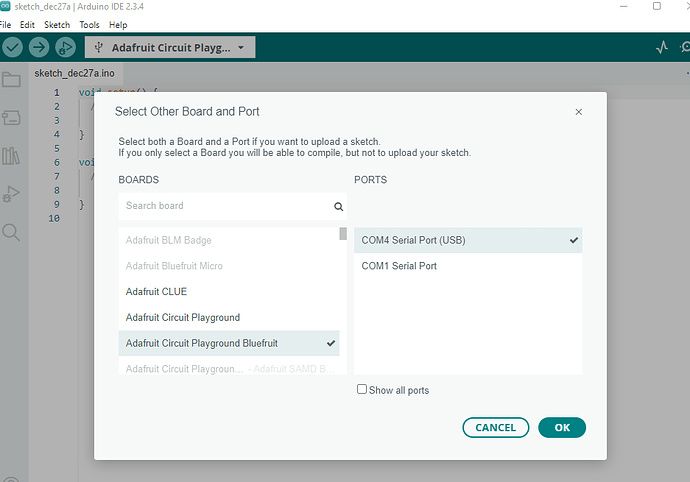Open the Boards Manager sidebar icon
Viewport: 690px width, 482px height.
[11, 118]
